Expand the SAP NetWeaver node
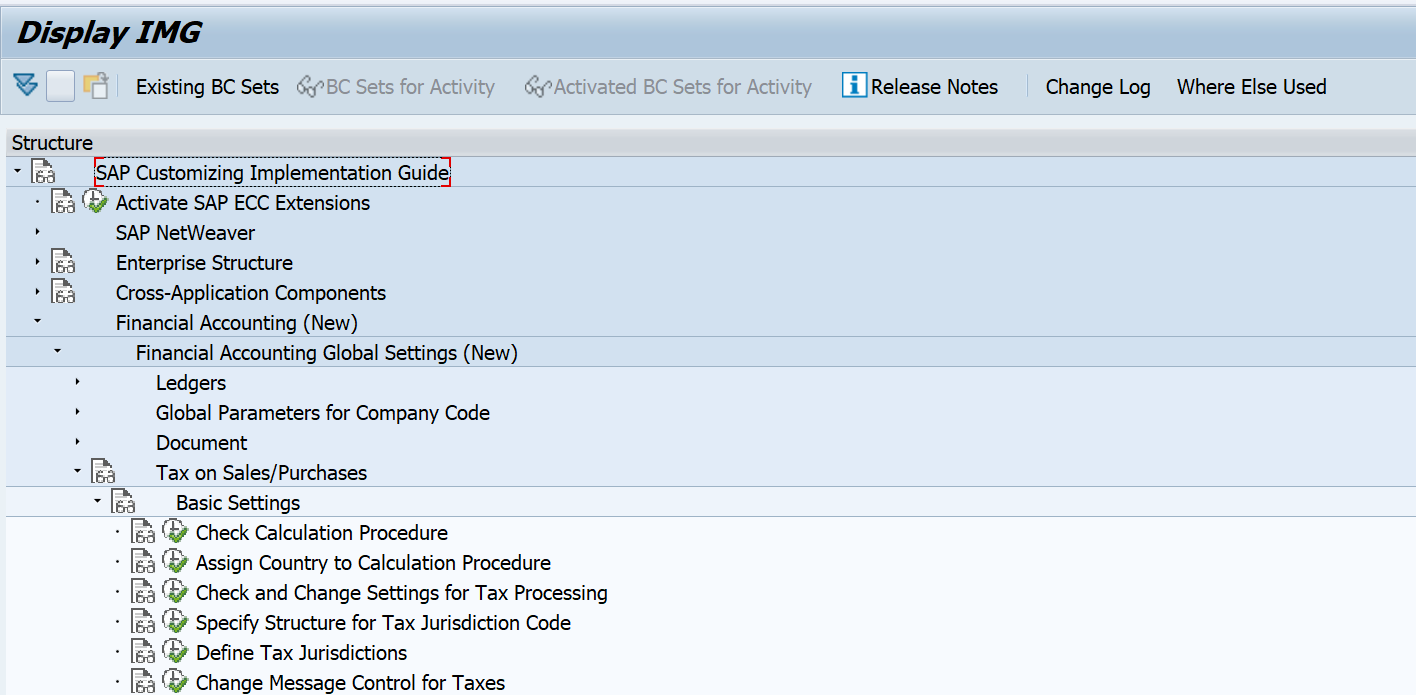Image resolution: width=1416 pixels, height=695 pixels. [x=37, y=232]
